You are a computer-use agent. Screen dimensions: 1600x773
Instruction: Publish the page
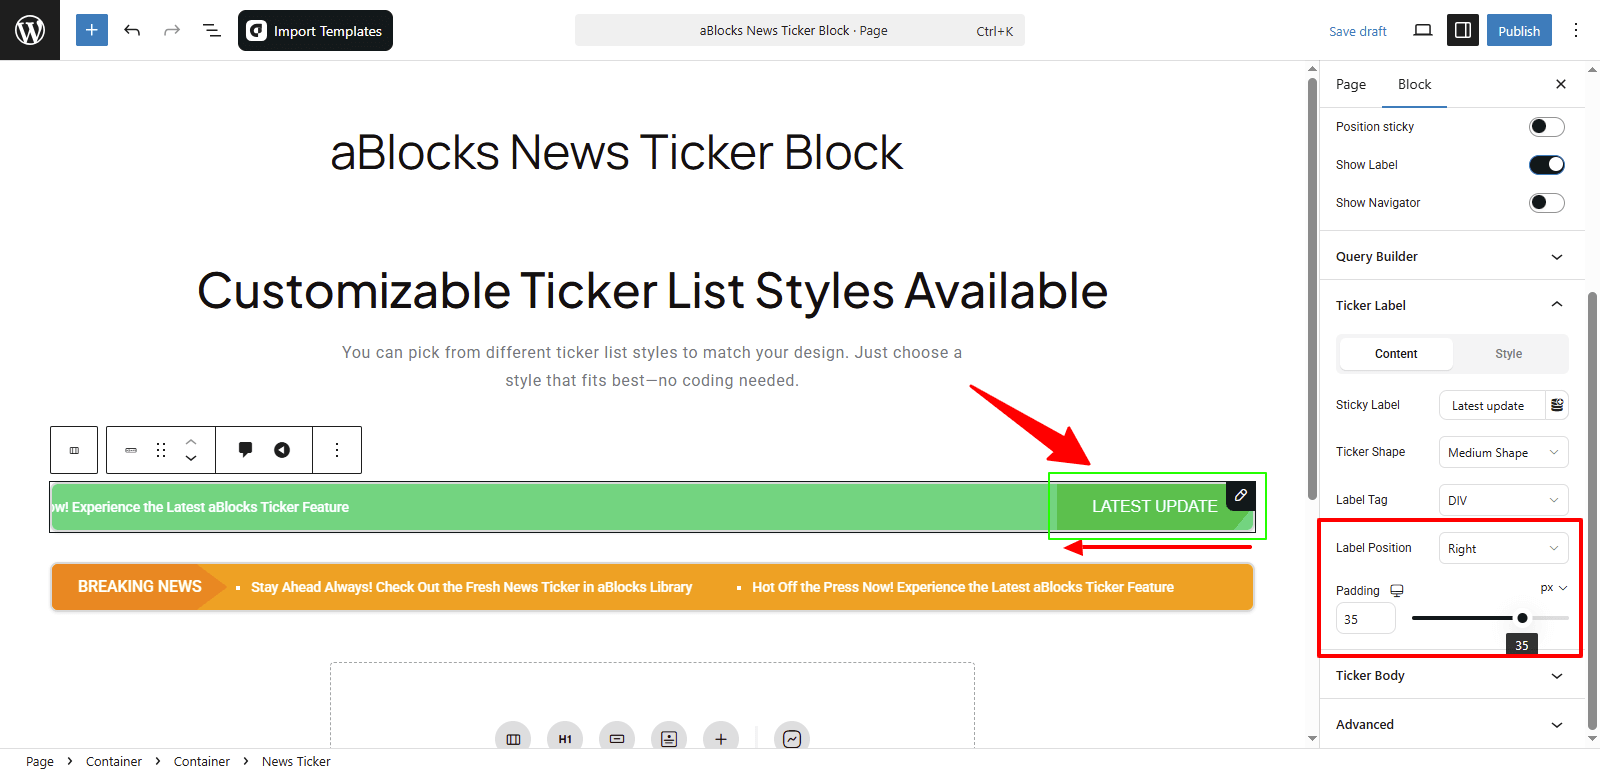1519,30
